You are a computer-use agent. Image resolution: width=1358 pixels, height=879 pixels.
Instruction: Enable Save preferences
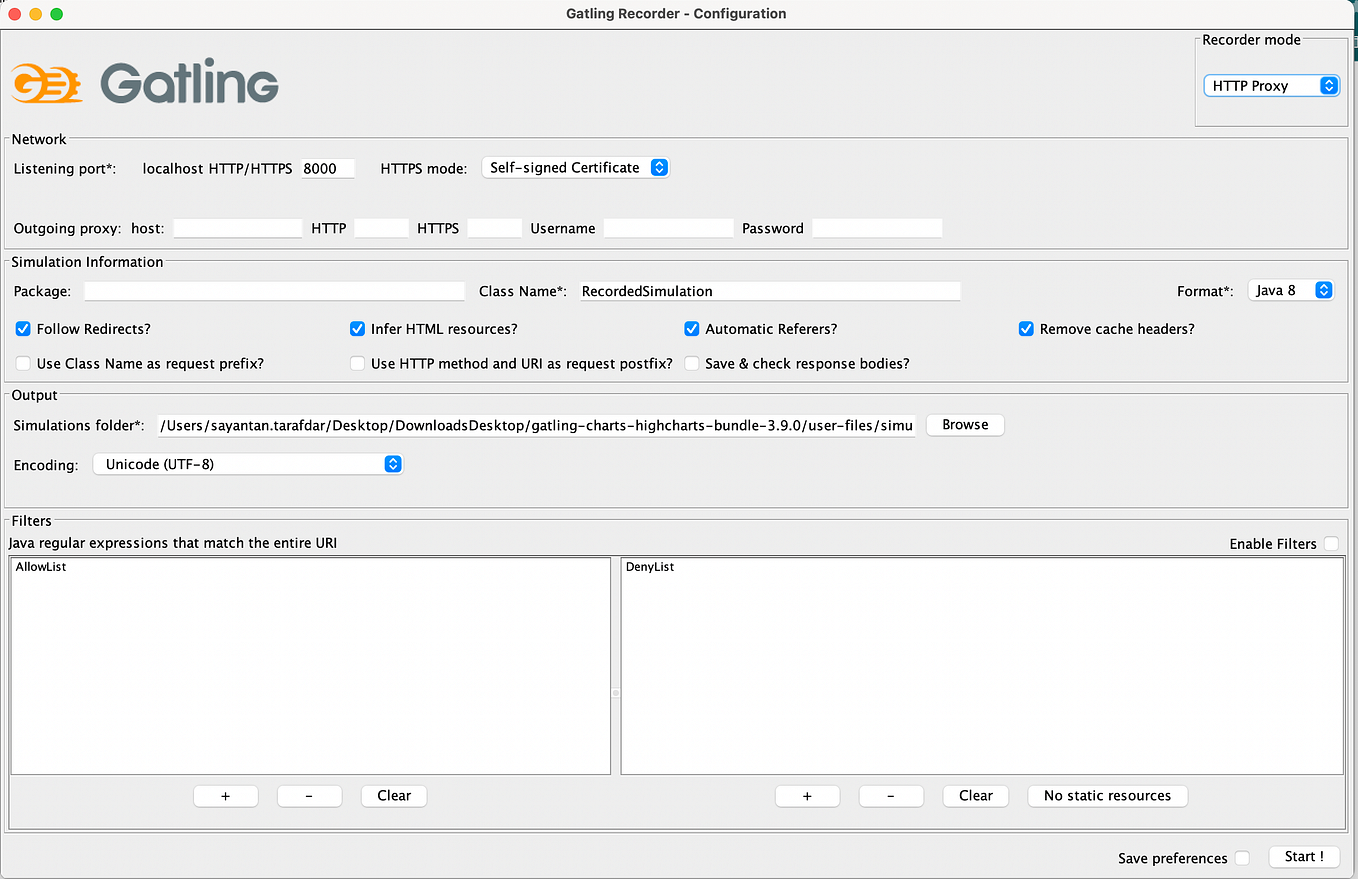1242,857
